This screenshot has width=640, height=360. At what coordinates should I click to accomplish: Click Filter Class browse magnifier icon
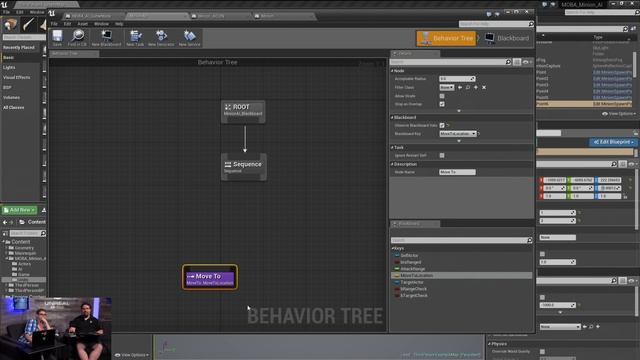[468, 87]
